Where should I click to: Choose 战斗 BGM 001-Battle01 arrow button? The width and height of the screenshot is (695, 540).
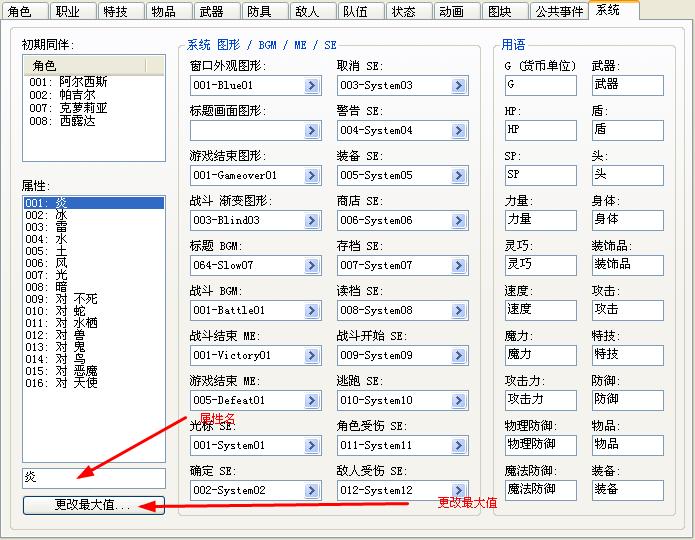312,310
